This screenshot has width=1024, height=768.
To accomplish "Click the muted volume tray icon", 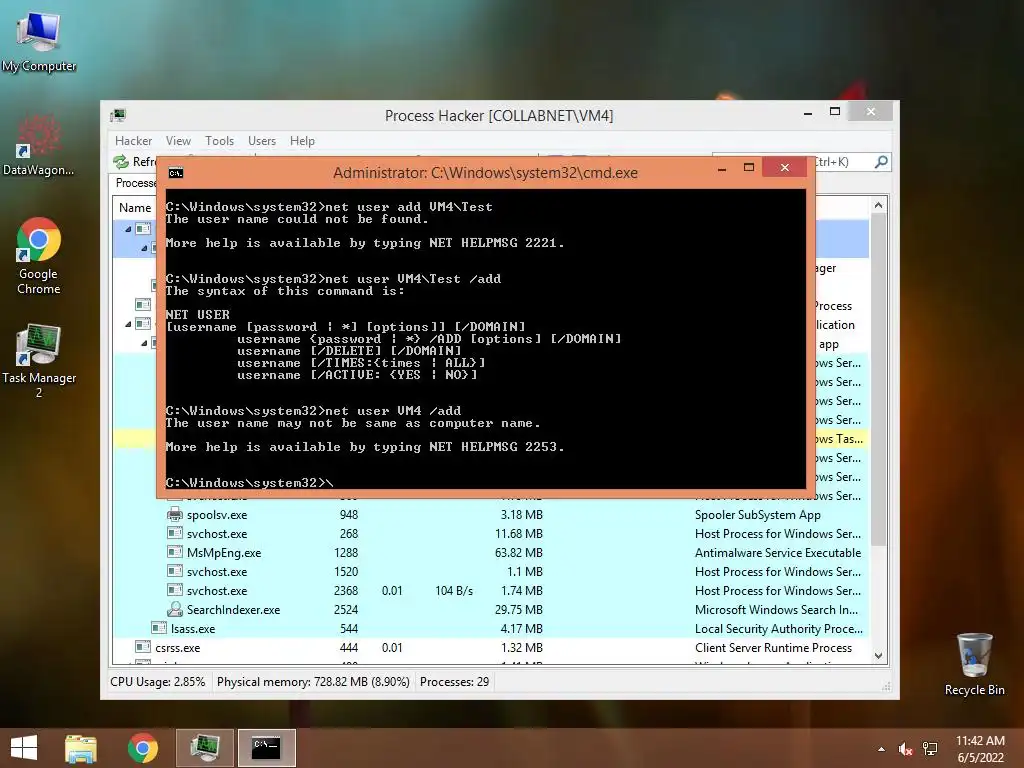I will tap(905, 749).
